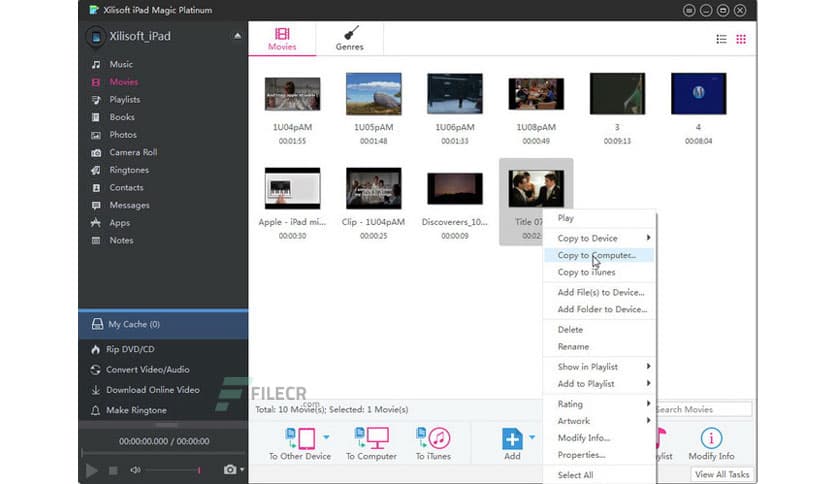
Task: Open the Ringtones section
Action: [128, 170]
